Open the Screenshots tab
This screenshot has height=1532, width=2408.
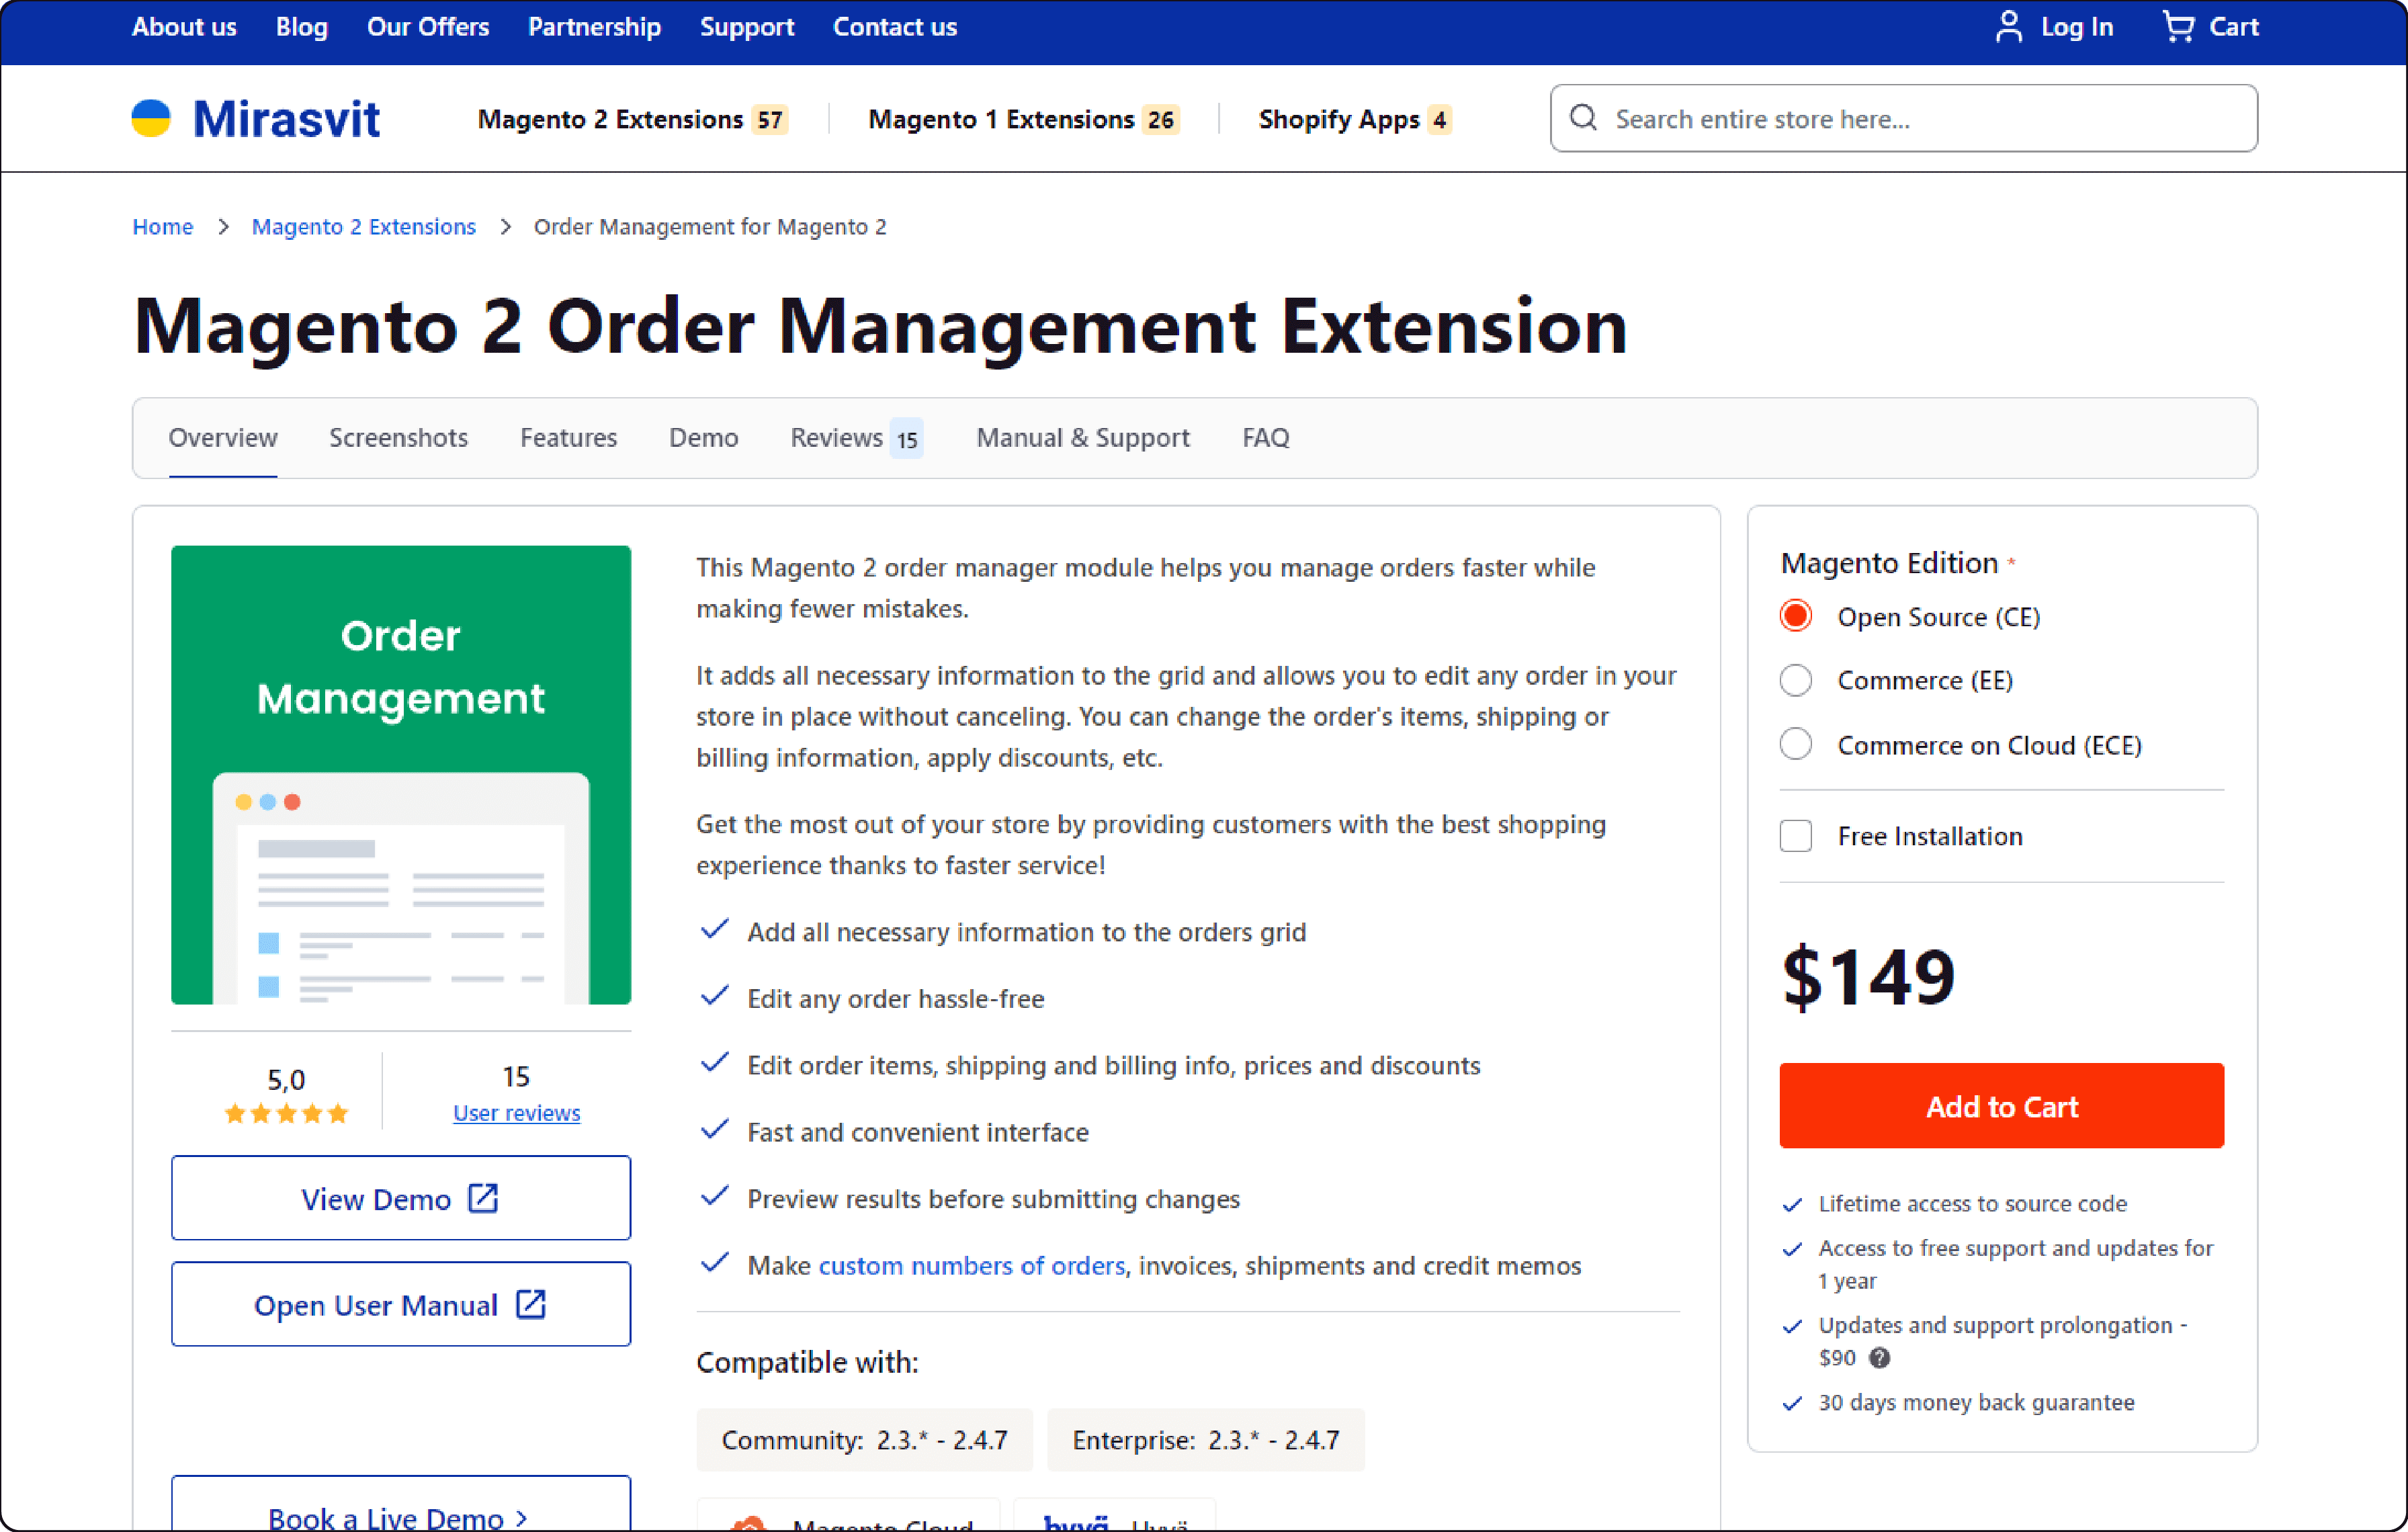click(x=398, y=437)
